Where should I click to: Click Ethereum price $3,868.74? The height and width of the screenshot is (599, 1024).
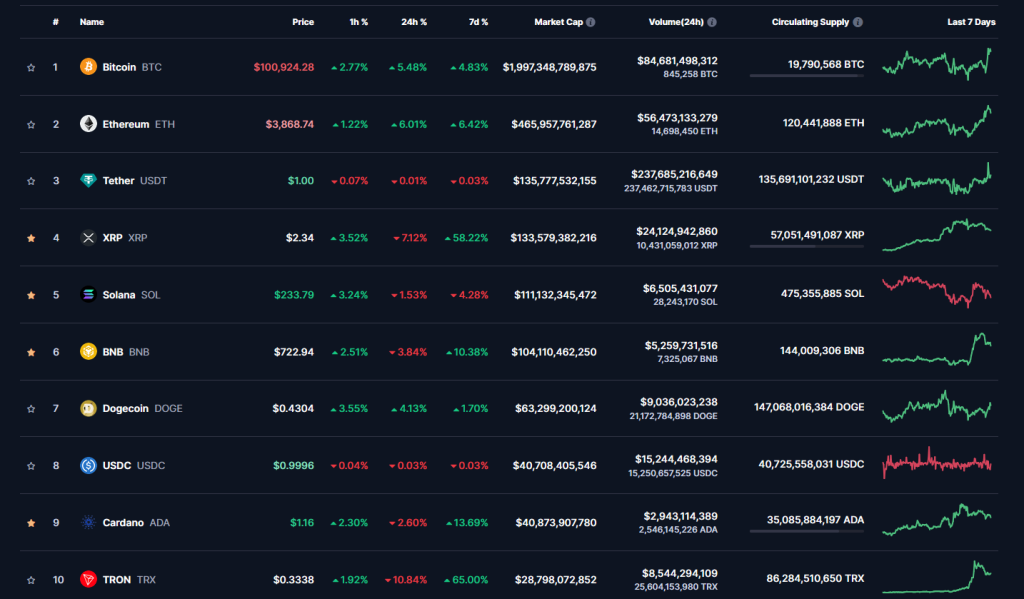tap(289, 124)
